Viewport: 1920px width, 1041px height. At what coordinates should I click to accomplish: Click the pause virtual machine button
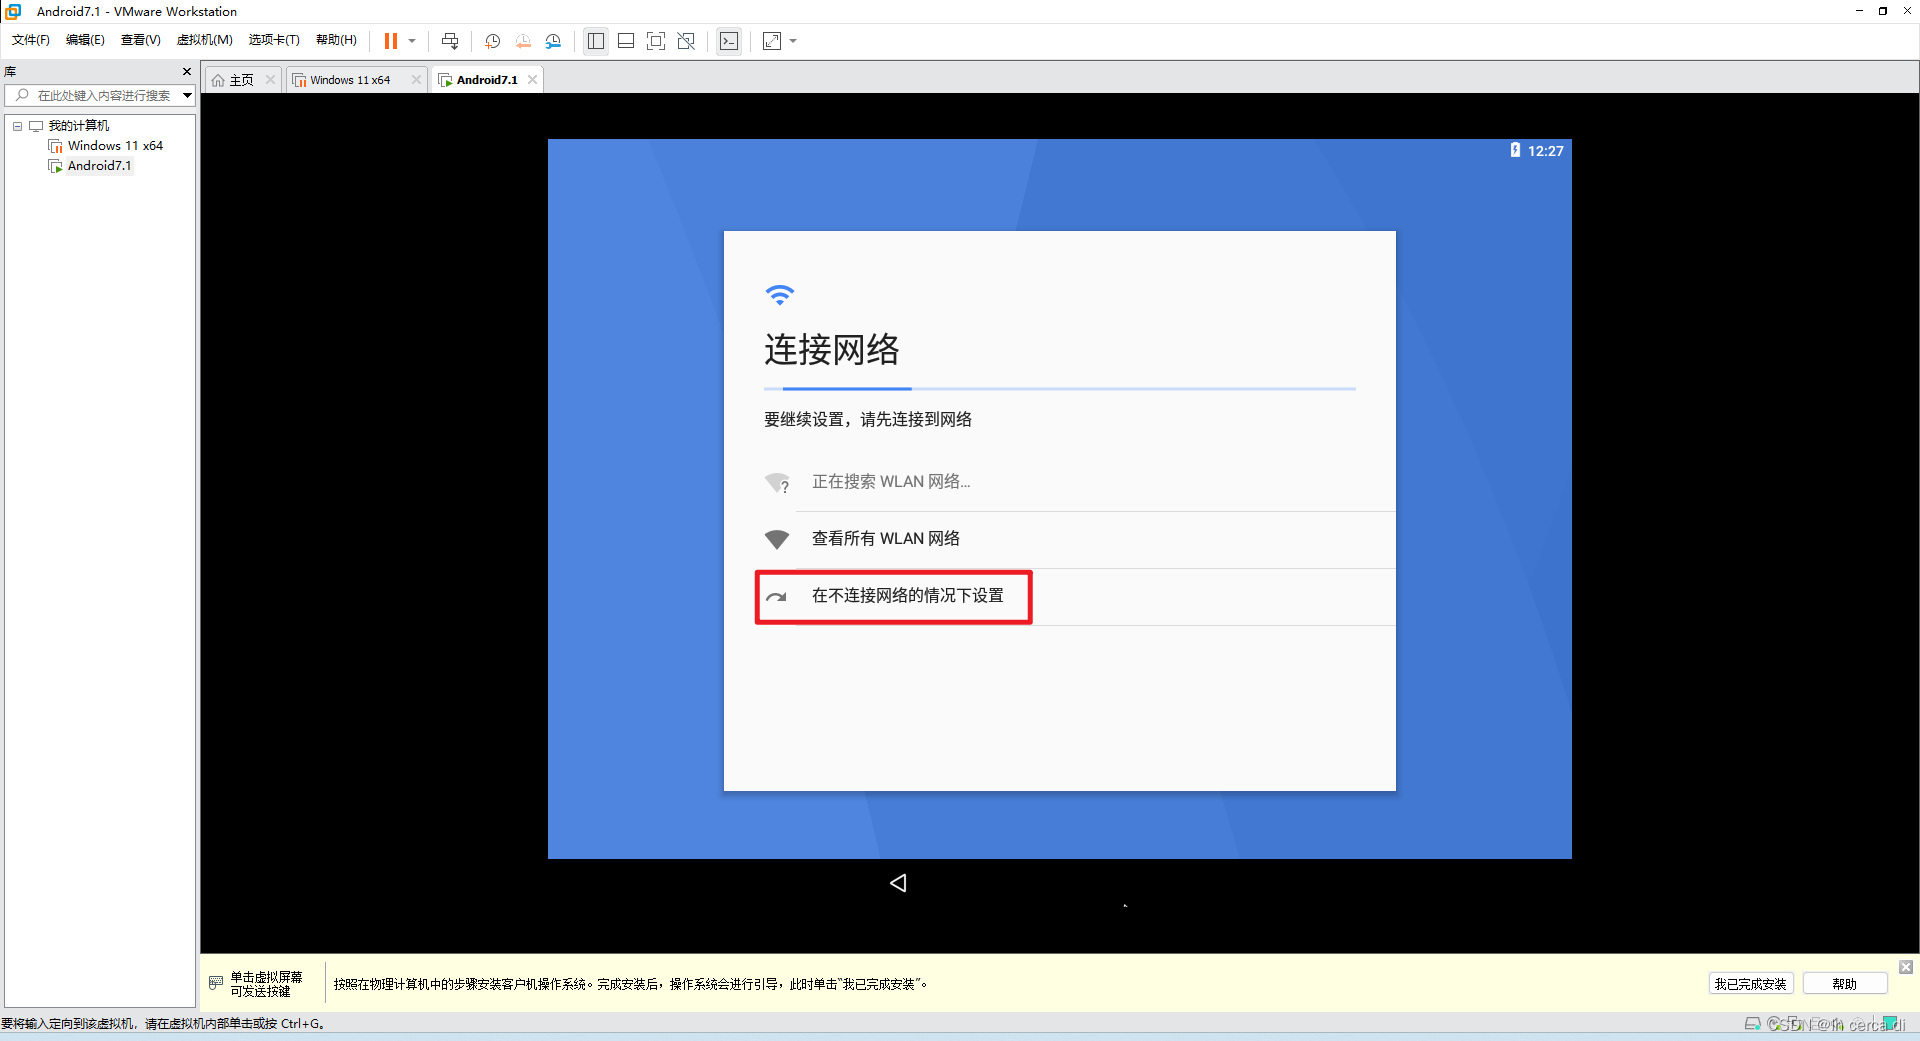click(390, 41)
